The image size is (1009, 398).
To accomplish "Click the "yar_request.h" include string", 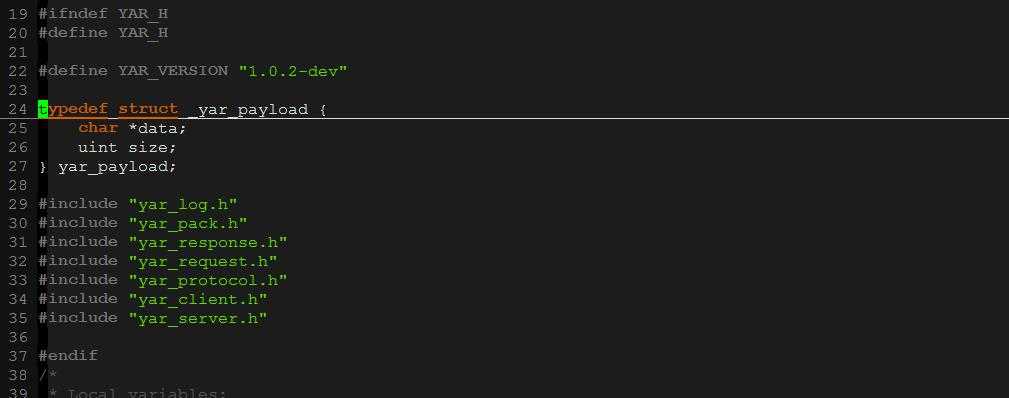I will tap(203, 261).
